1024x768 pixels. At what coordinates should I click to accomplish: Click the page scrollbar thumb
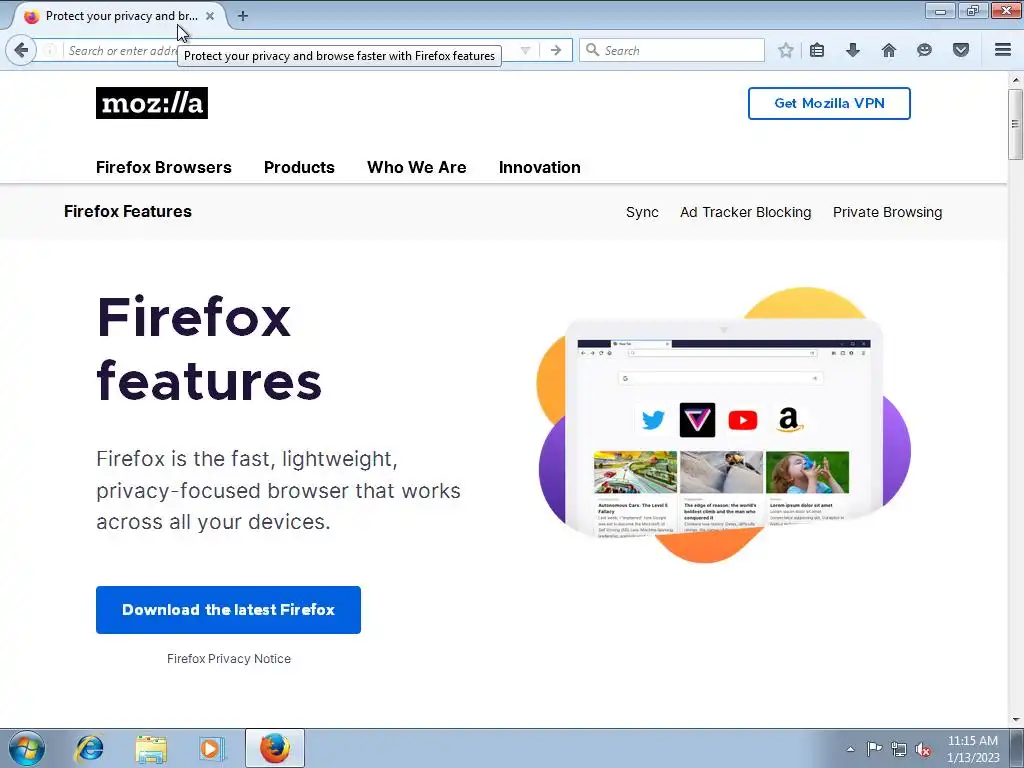(x=1015, y=124)
